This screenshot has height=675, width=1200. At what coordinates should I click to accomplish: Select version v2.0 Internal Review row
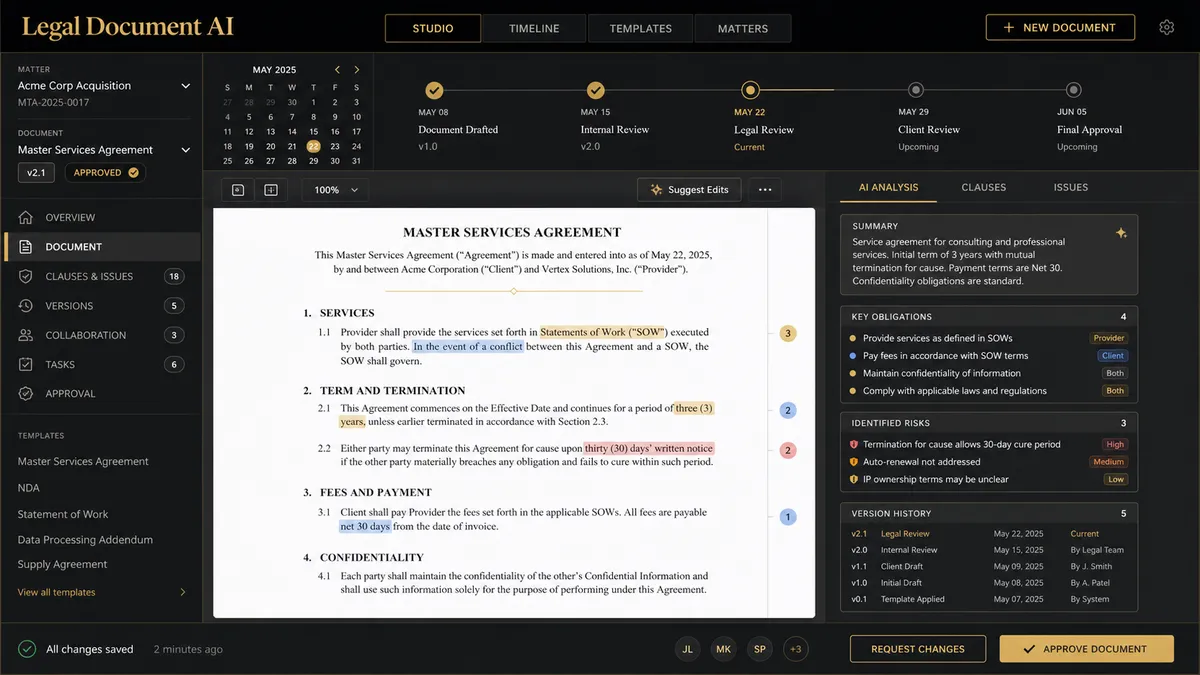pos(989,550)
